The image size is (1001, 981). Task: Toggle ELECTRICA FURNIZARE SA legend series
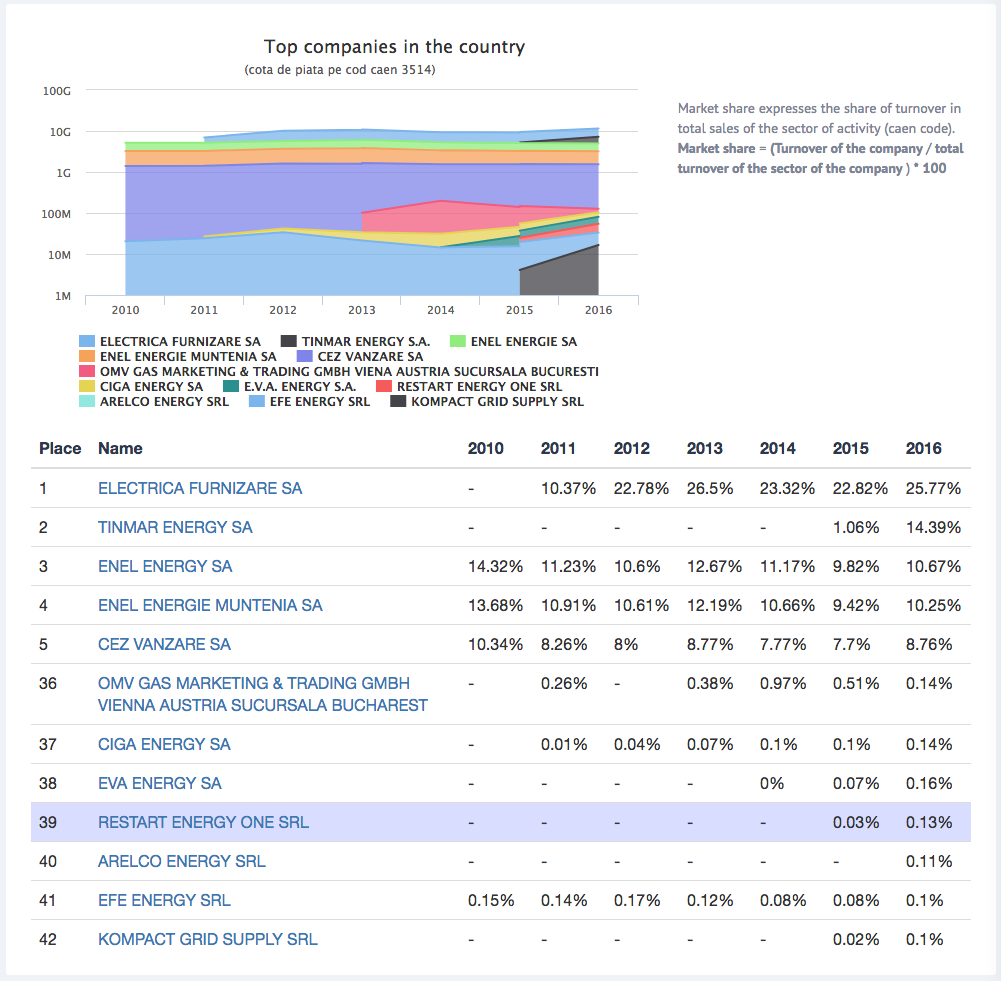[170, 341]
